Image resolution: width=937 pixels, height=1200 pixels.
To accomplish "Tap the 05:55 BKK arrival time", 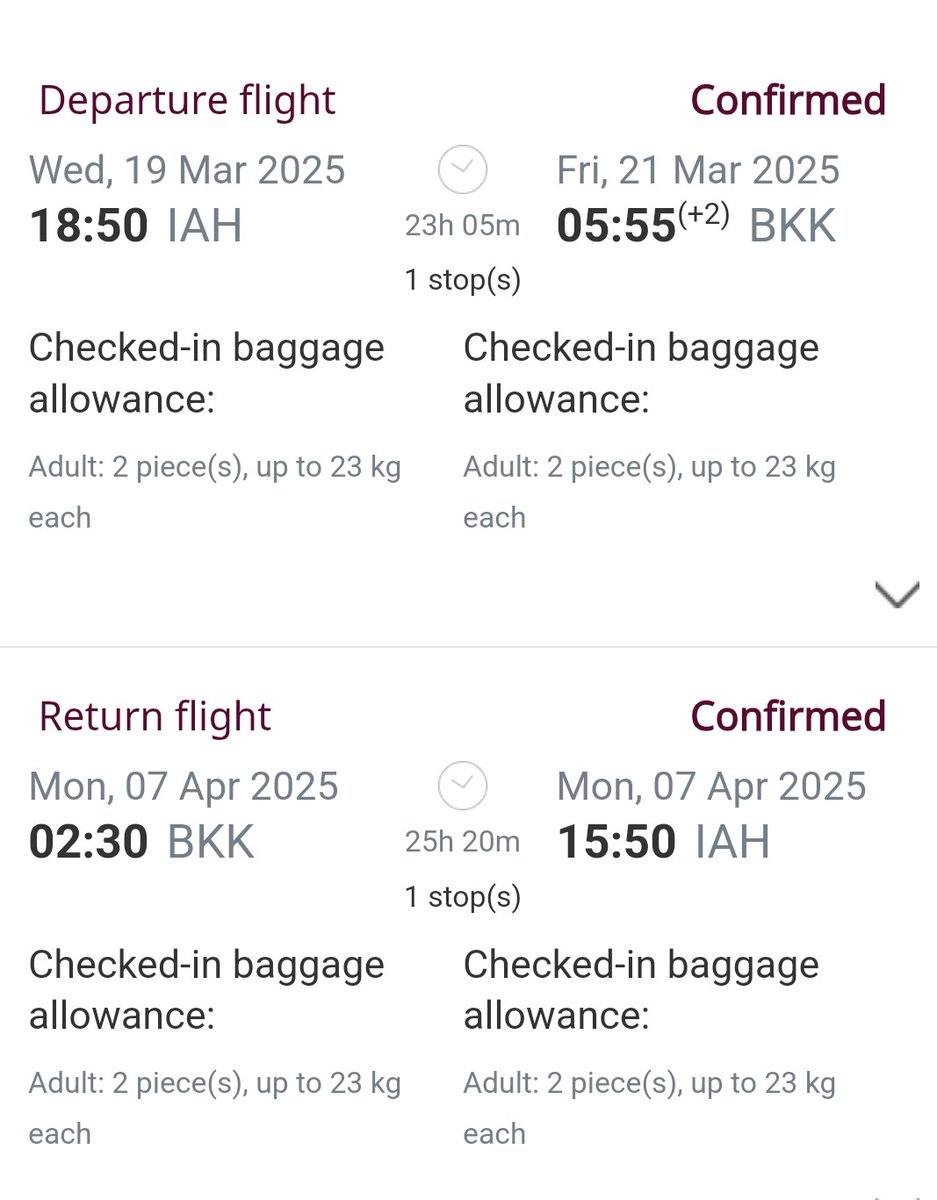I will pos(696,226).
